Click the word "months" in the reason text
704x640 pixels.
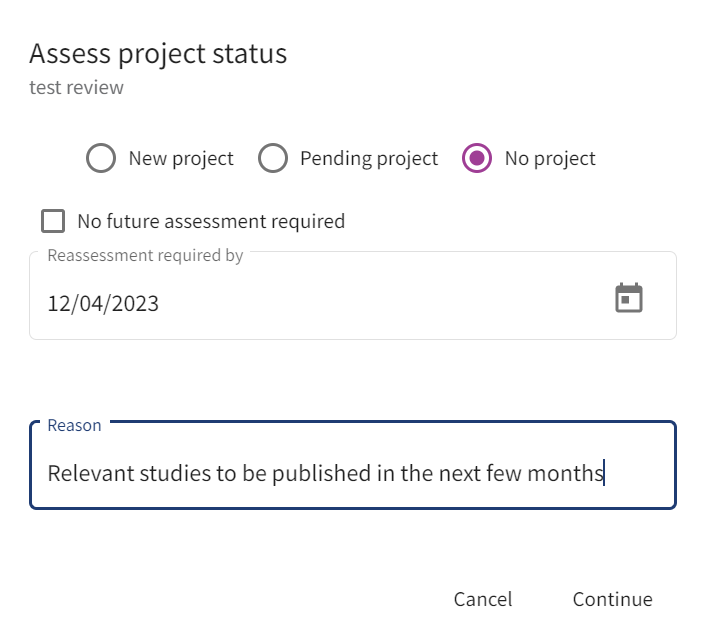[572, 473]
